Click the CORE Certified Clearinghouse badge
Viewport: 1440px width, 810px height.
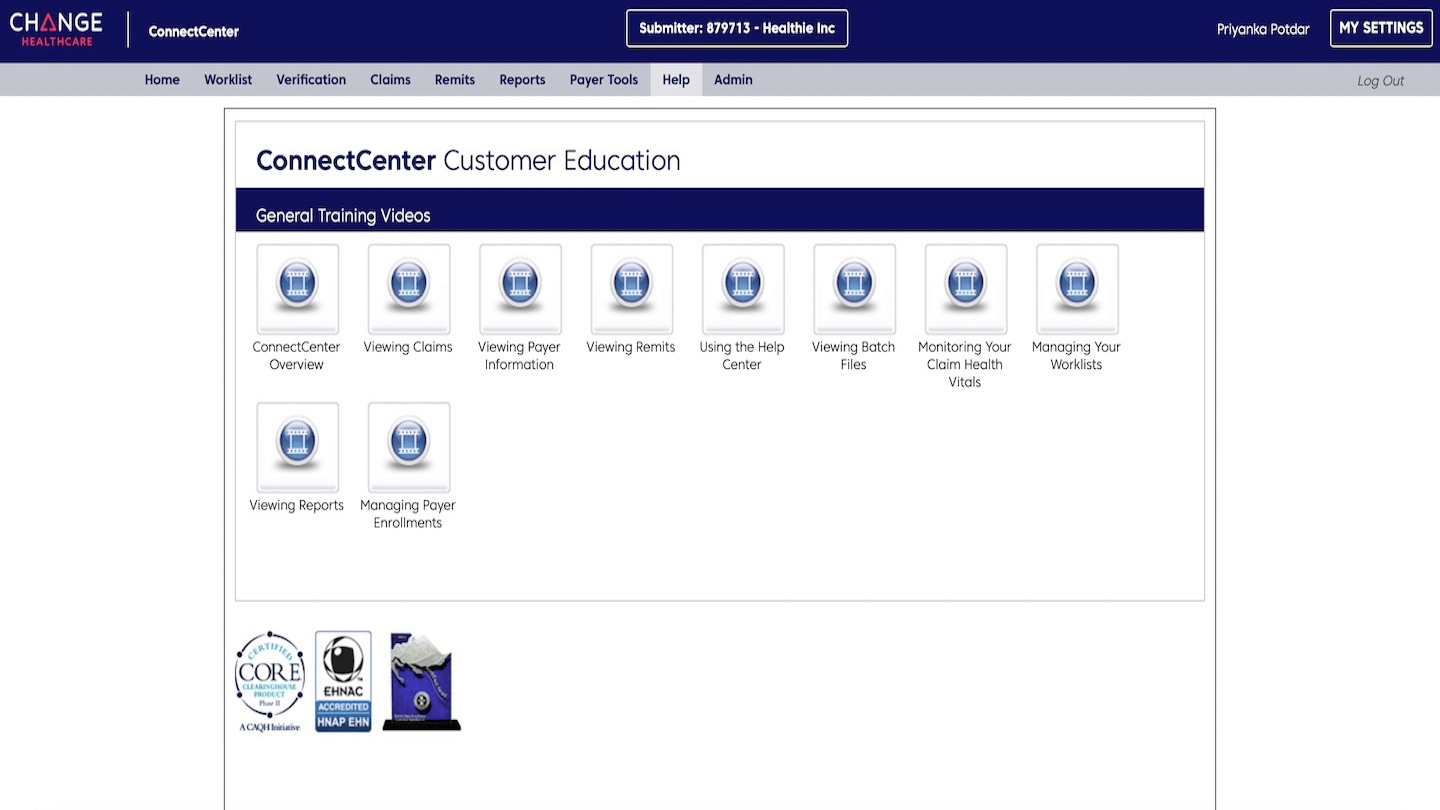tap(270, 682)
